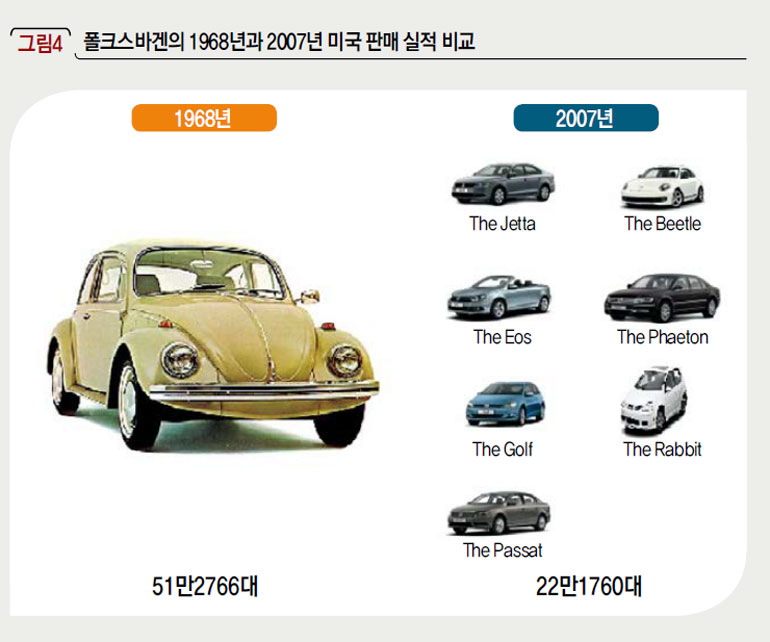Click the sales figure "22만1760대"

click(x=589, y=586)
